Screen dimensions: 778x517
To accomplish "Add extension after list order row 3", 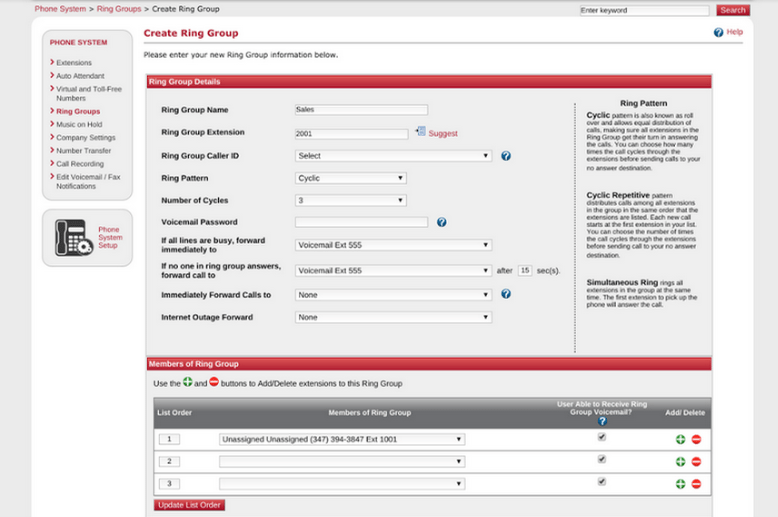I will [x=680, y=484].
